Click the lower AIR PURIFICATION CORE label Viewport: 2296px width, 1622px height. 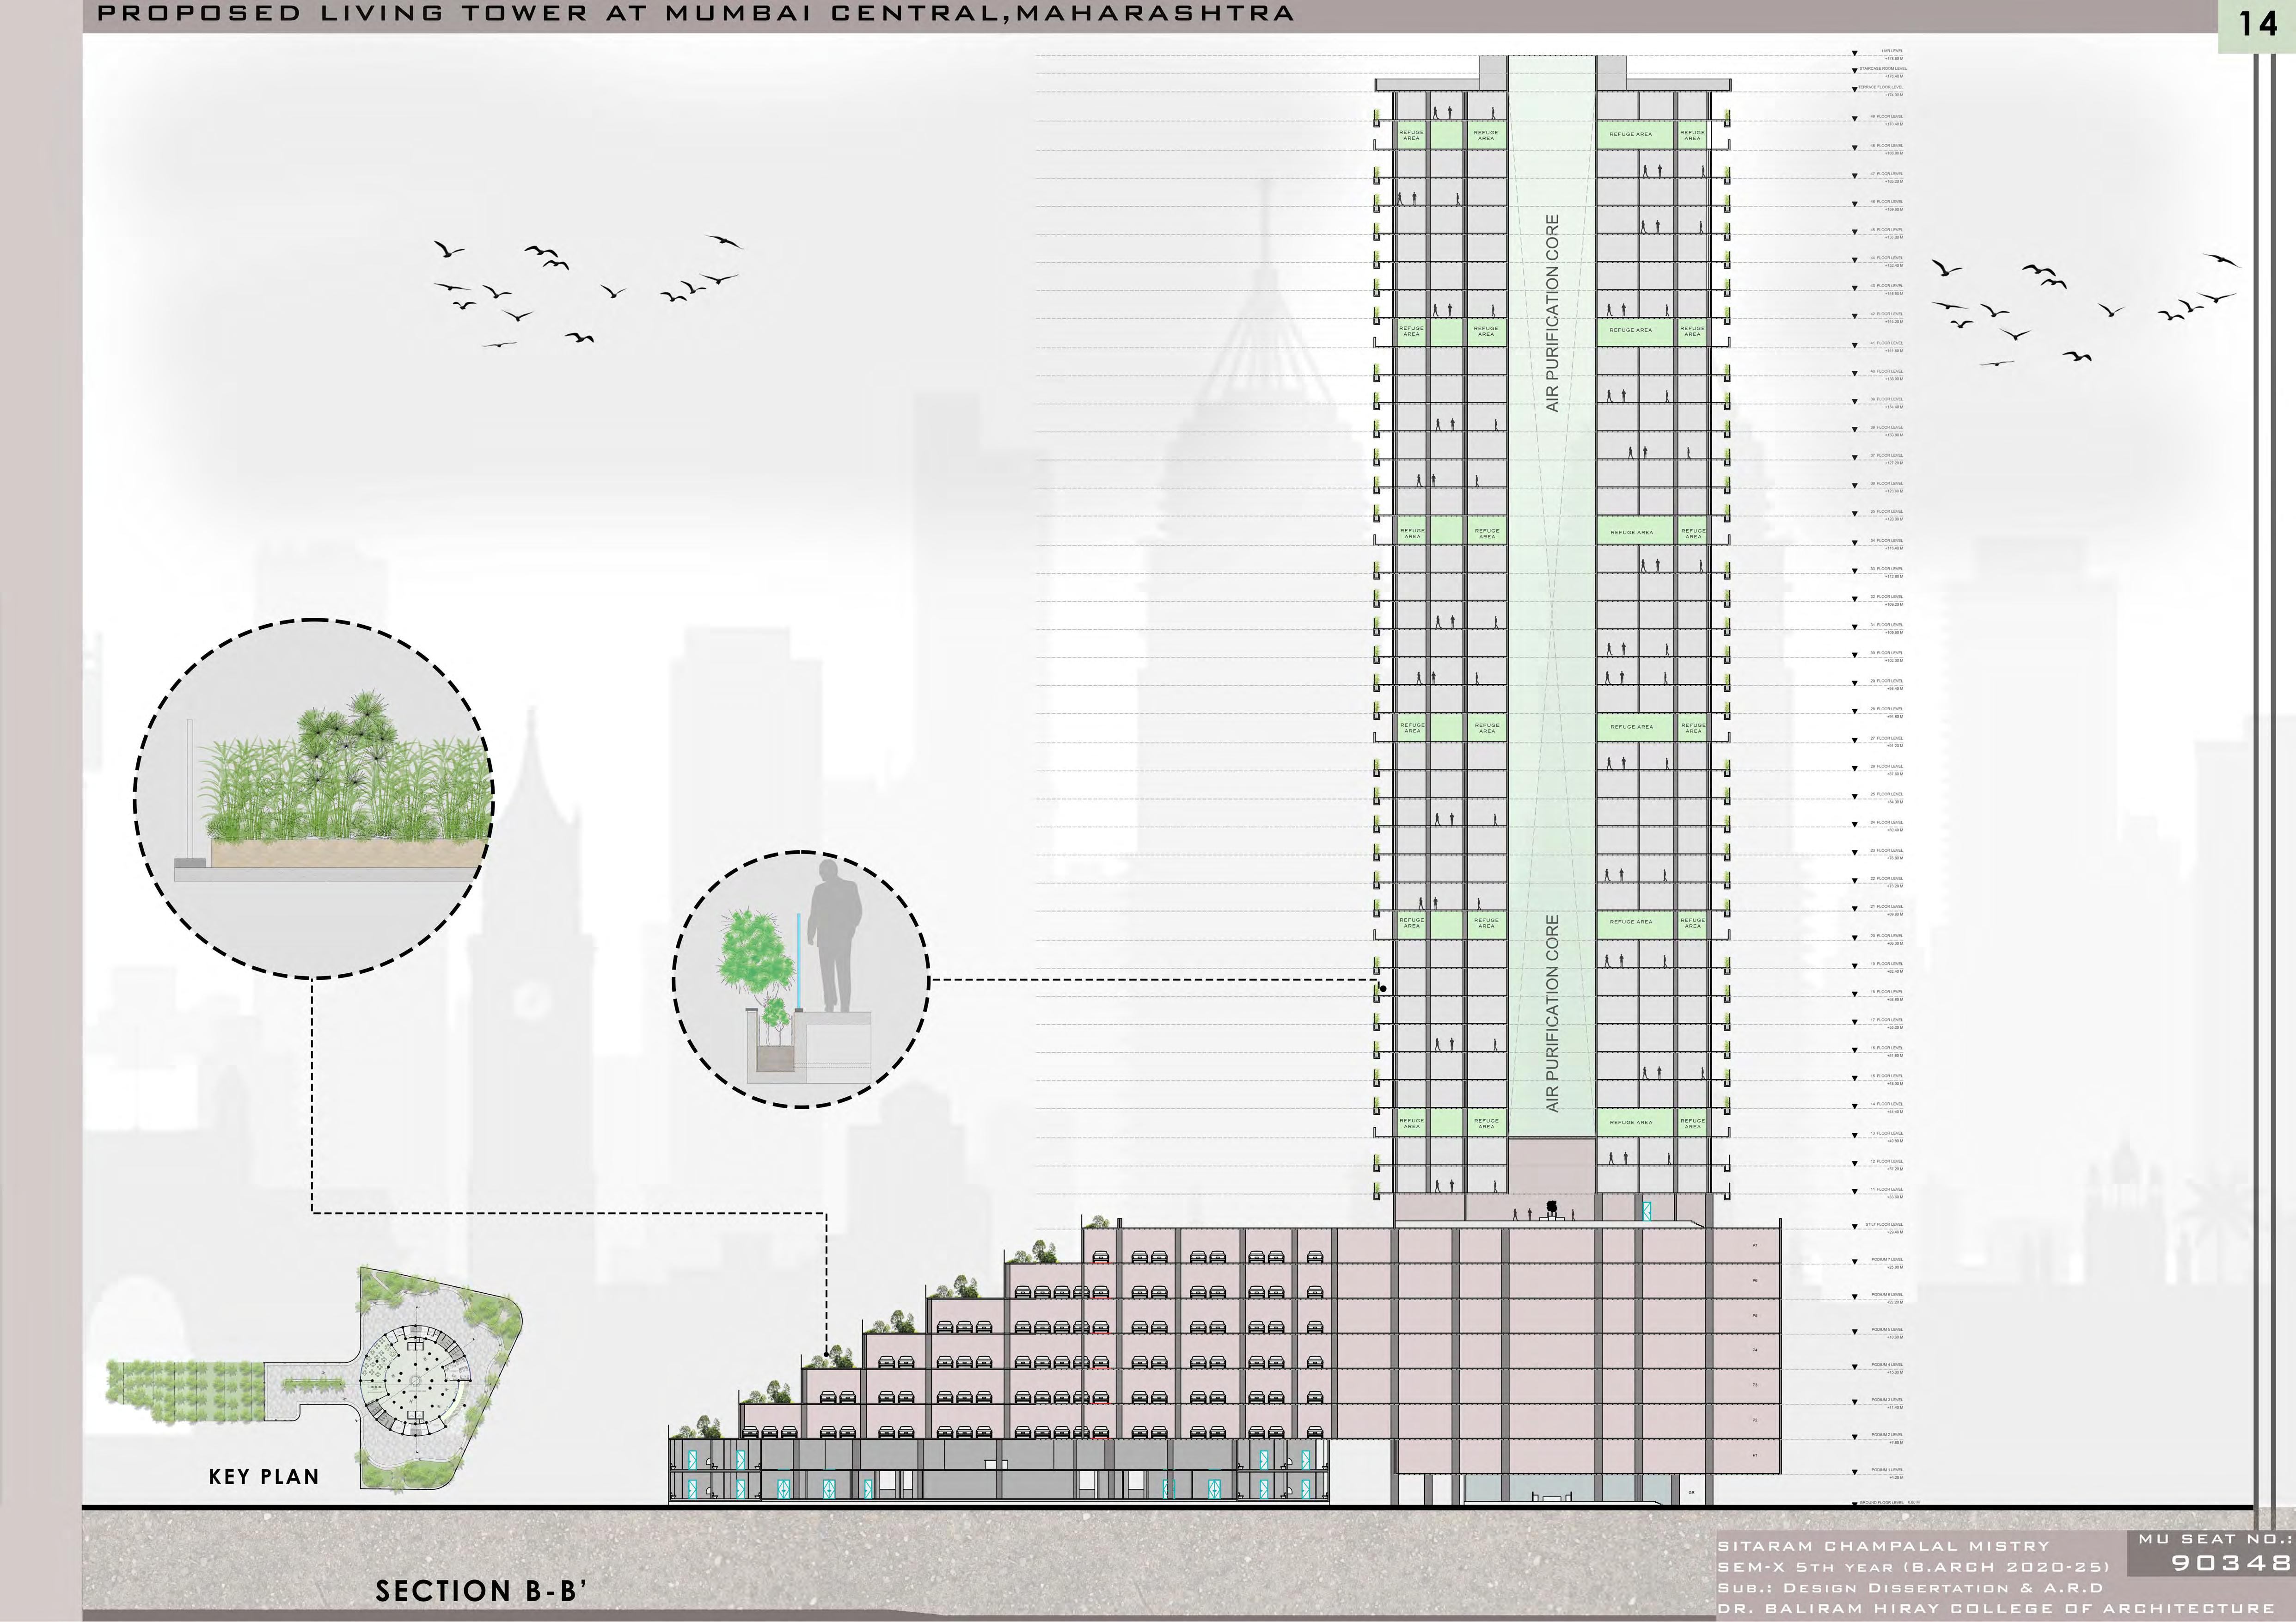[1552, 1013]
